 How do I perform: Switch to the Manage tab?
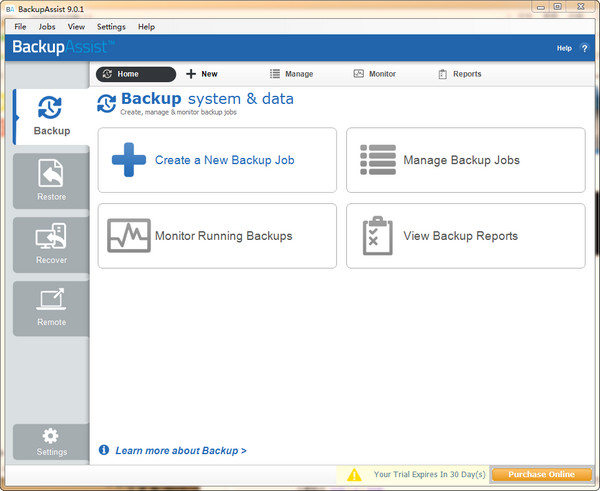[291, 74]
